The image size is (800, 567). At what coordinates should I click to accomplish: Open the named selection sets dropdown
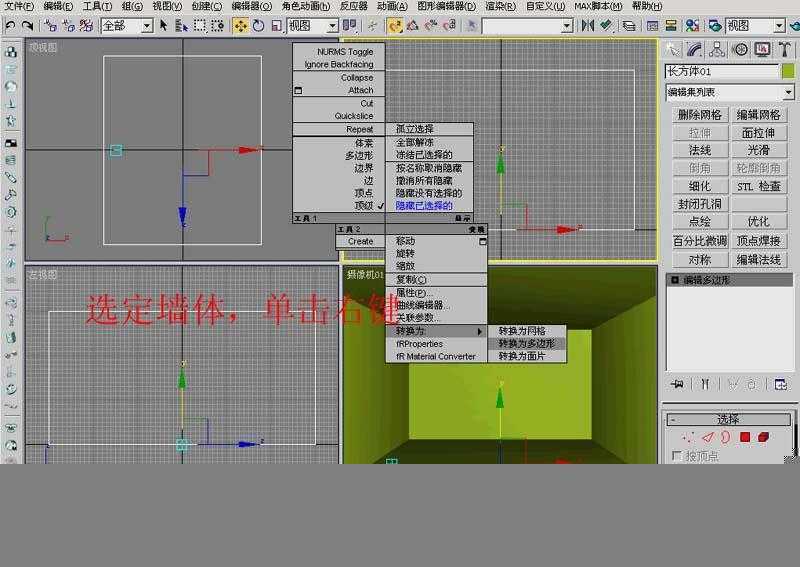567,26
